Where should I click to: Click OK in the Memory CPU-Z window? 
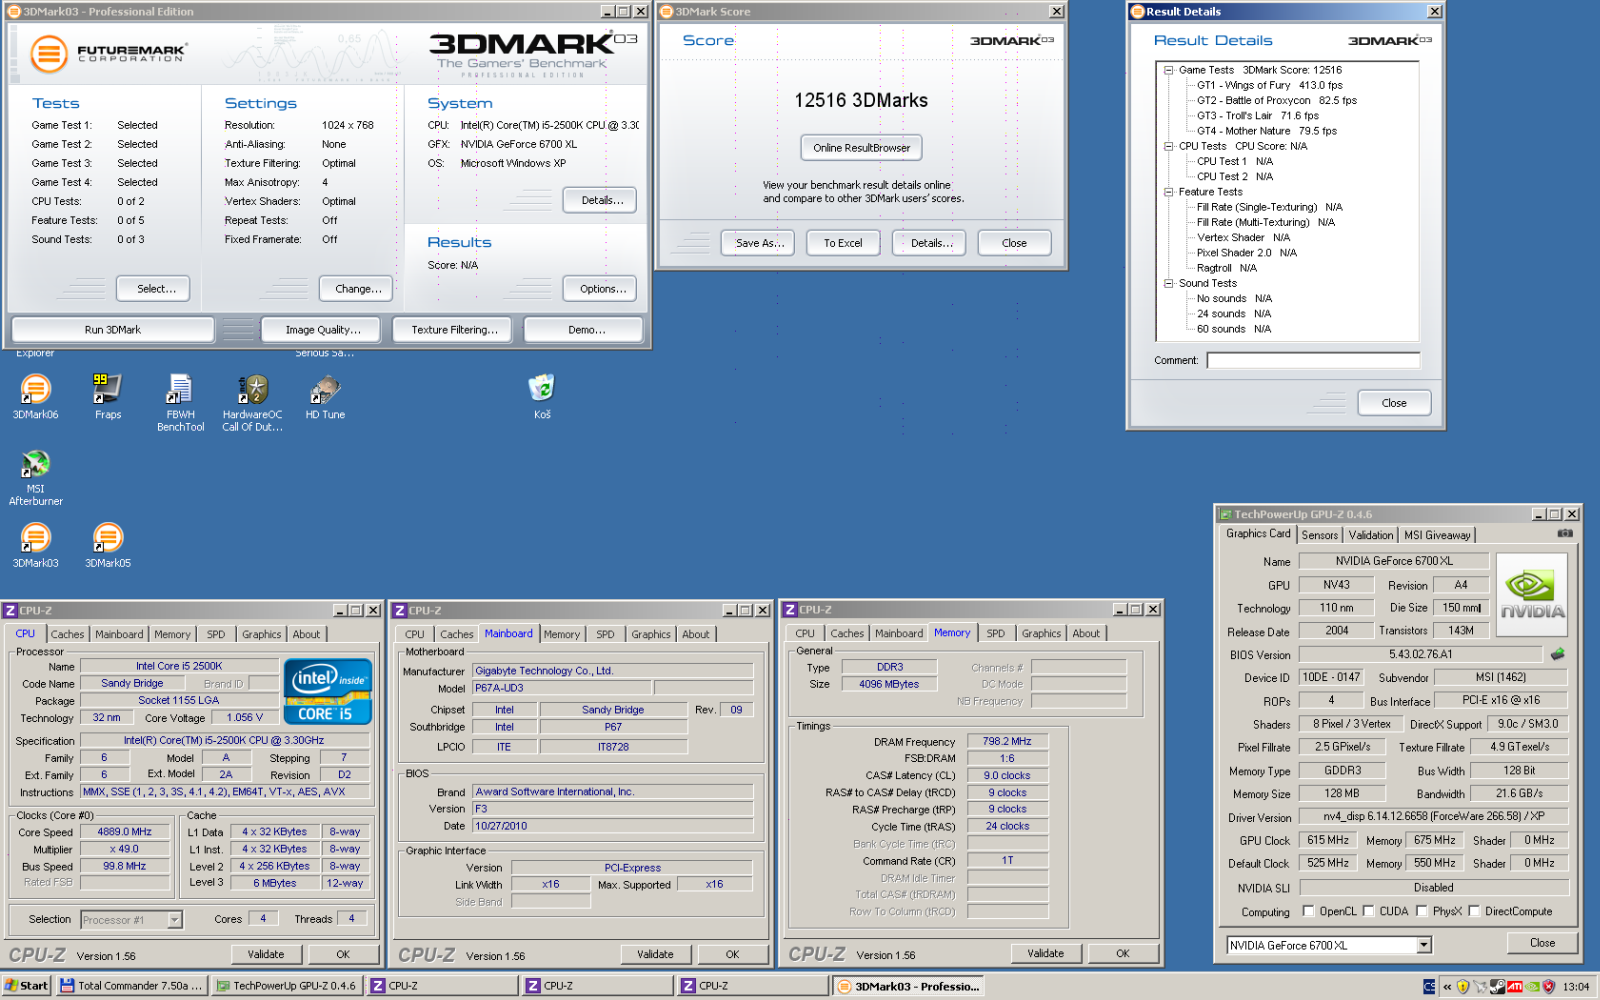1123,954
